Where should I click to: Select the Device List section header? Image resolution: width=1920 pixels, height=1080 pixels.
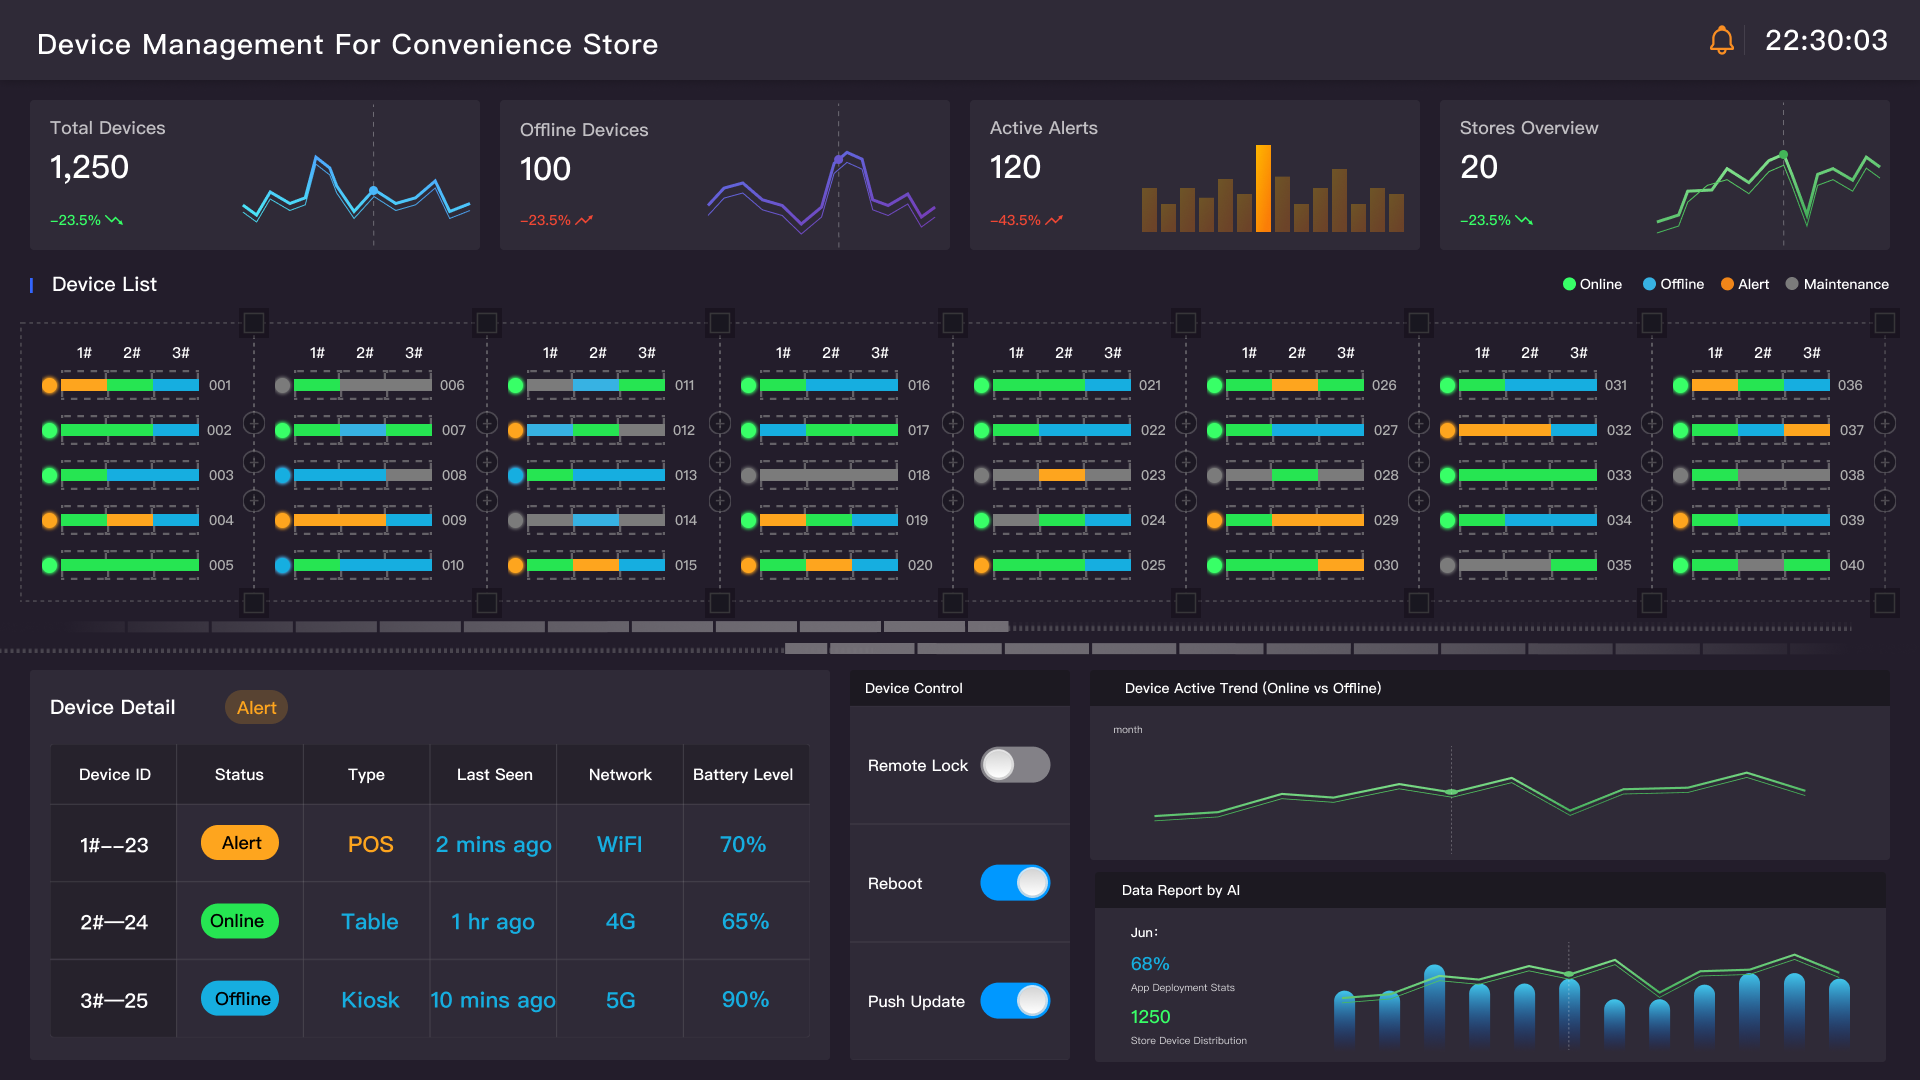coord(103,284)
